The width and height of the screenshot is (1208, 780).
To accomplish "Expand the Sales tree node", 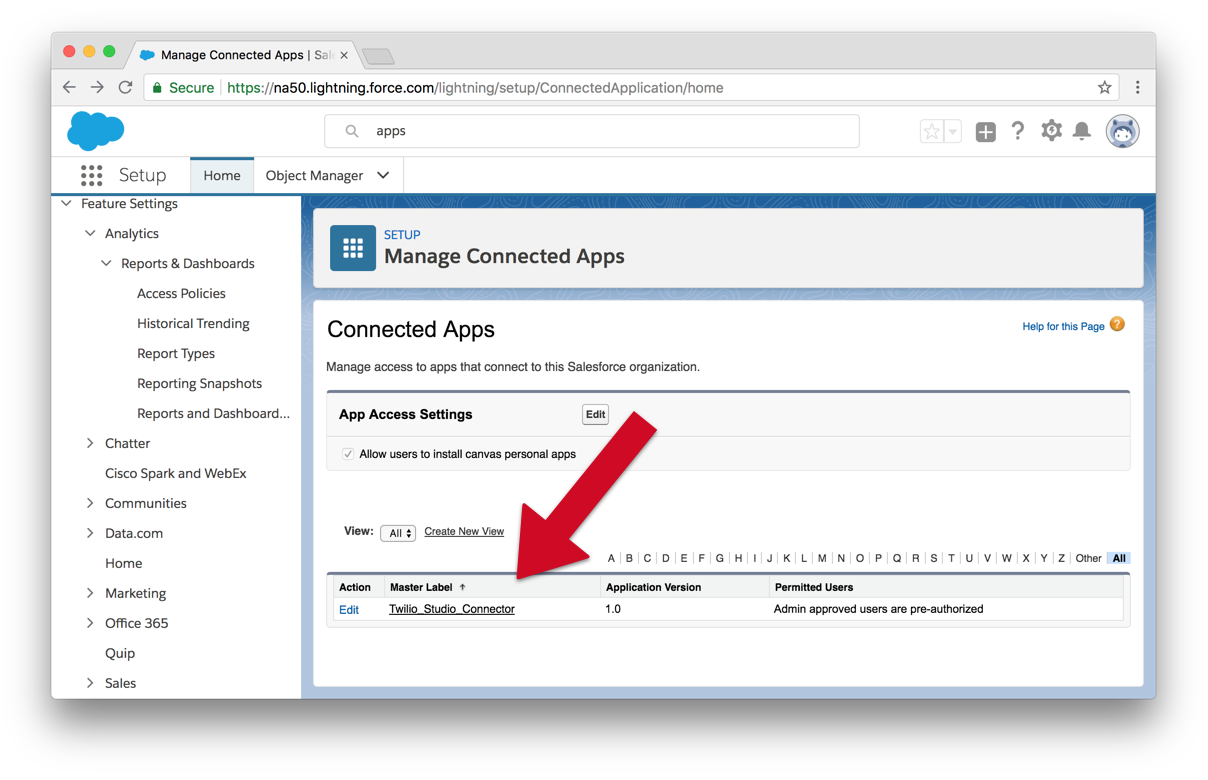I will pos(90,683).
